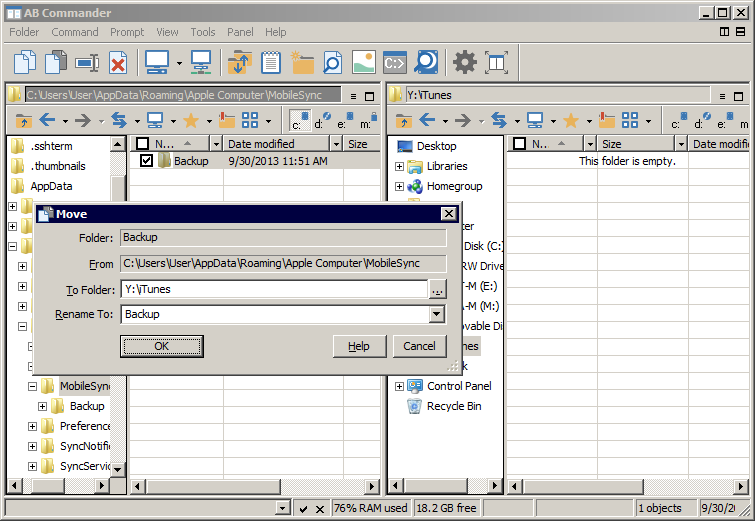This screenshot has height=521, width=755.
Task: Click the Delete red X toolbar icon
Action: coord(117,62)
